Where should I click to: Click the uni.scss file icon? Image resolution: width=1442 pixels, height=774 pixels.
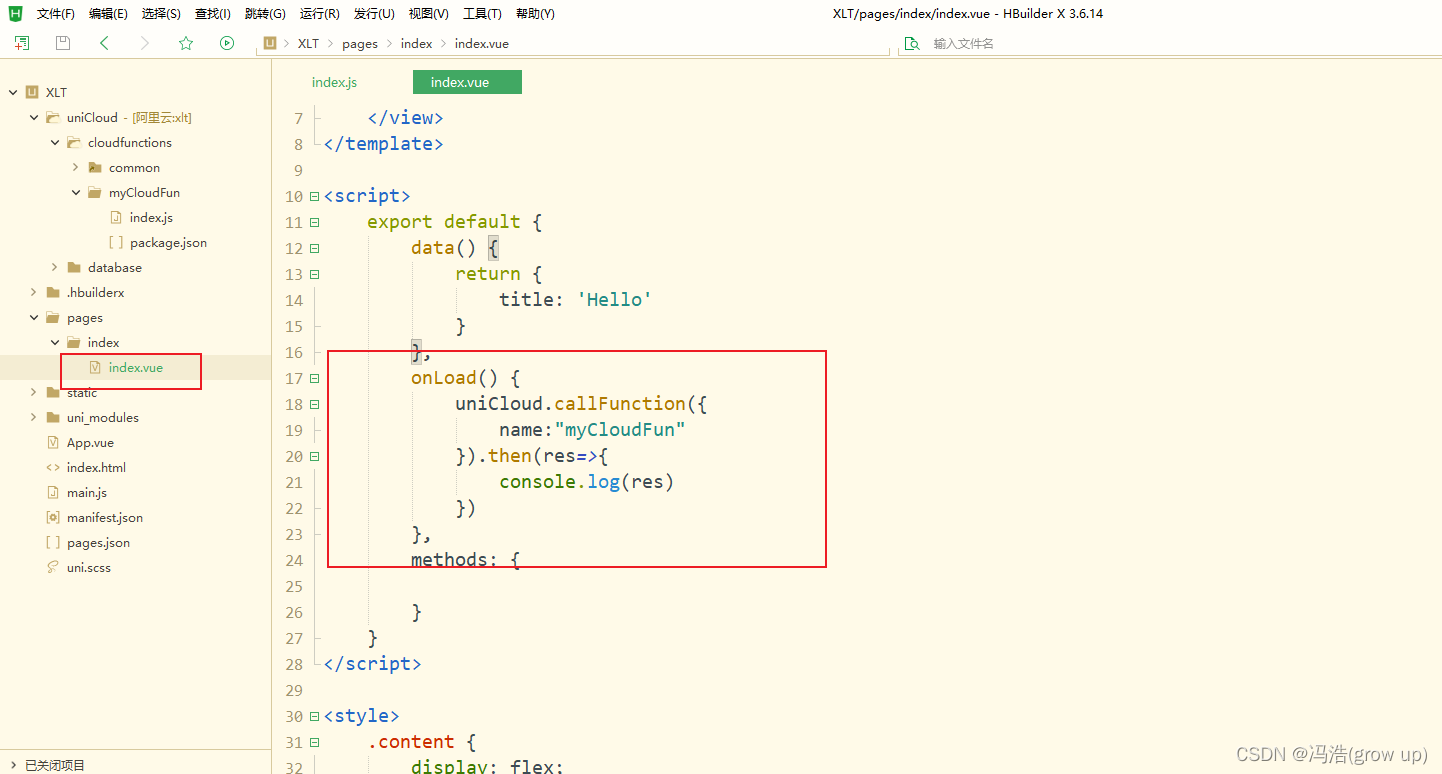[x=53, y=567]
